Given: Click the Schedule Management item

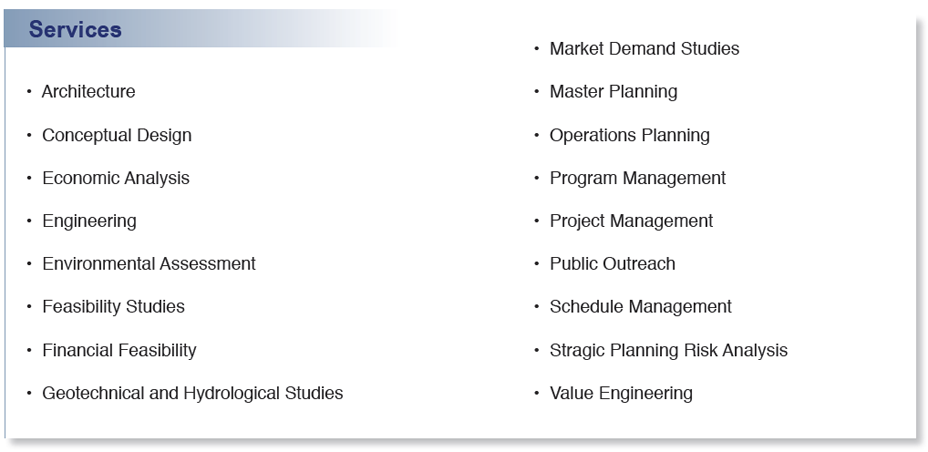Looking at the screenshot, I should point(640,307).
